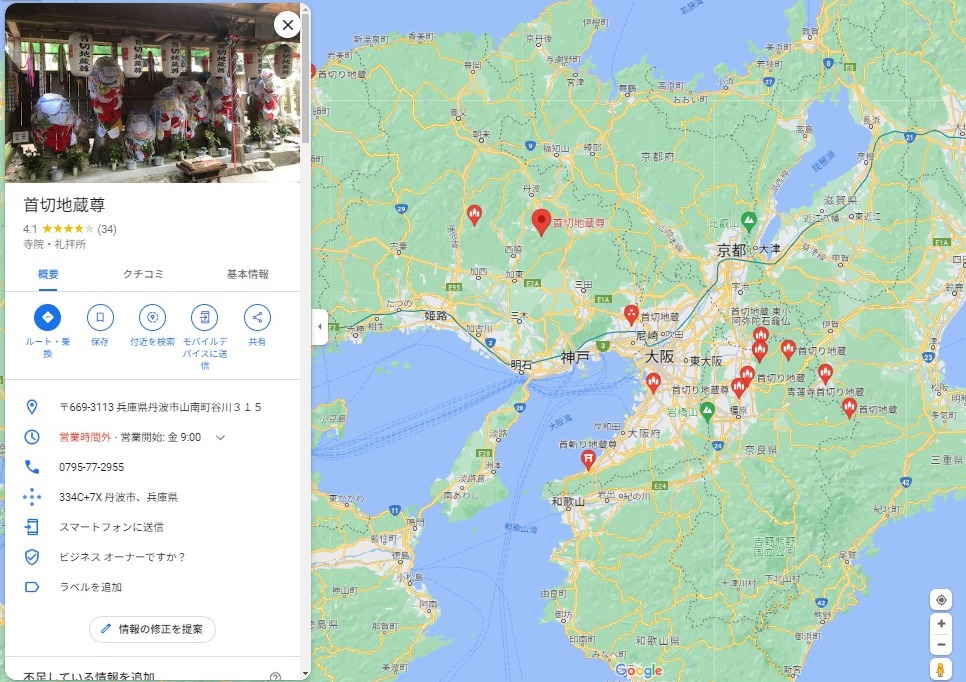This screenshot has width=966, height=682.
Task: Switch to the 概要 tab
Action: click(48, 274)
